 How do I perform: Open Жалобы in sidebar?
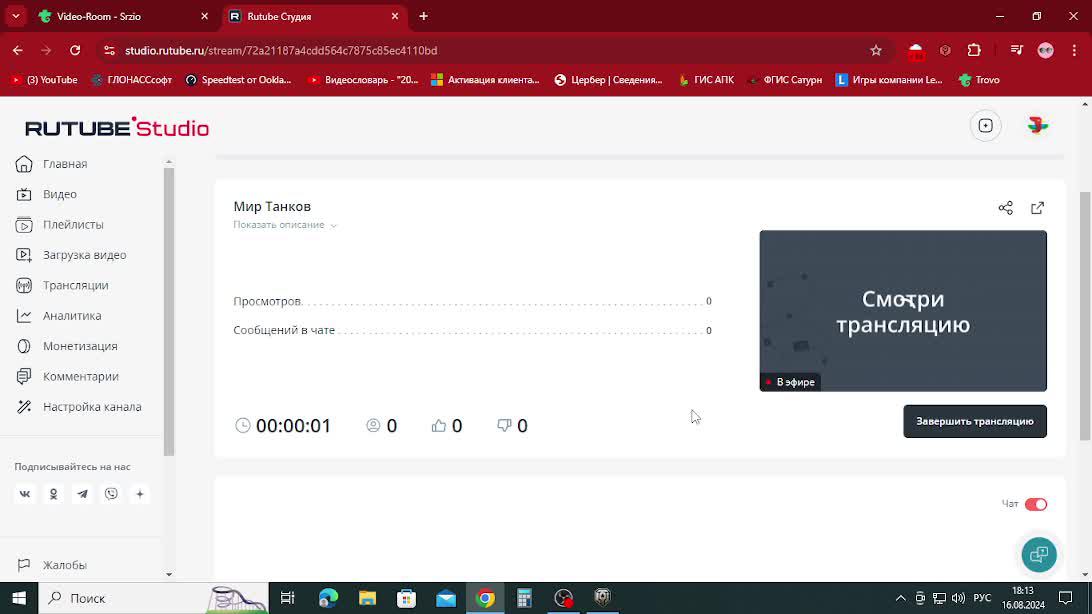coord(52,565)
